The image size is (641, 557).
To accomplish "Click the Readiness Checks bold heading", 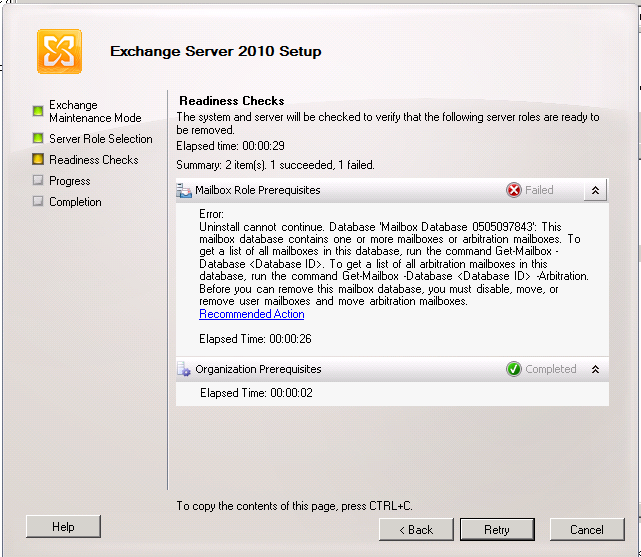I will point(232,101).
